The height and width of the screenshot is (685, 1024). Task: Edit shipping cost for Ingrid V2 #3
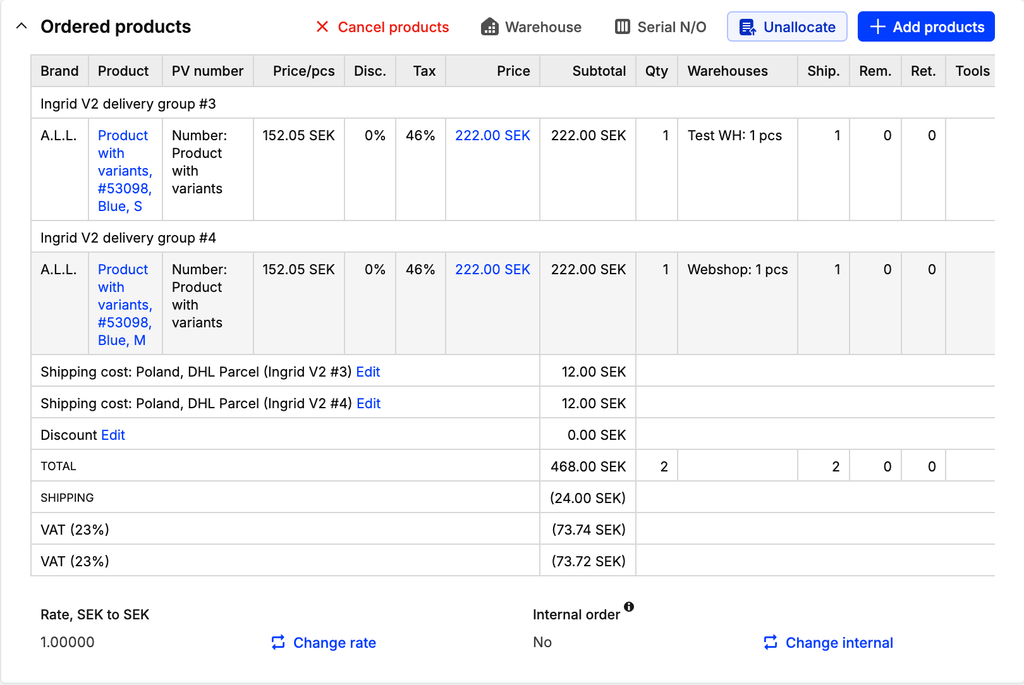point(368,371)
